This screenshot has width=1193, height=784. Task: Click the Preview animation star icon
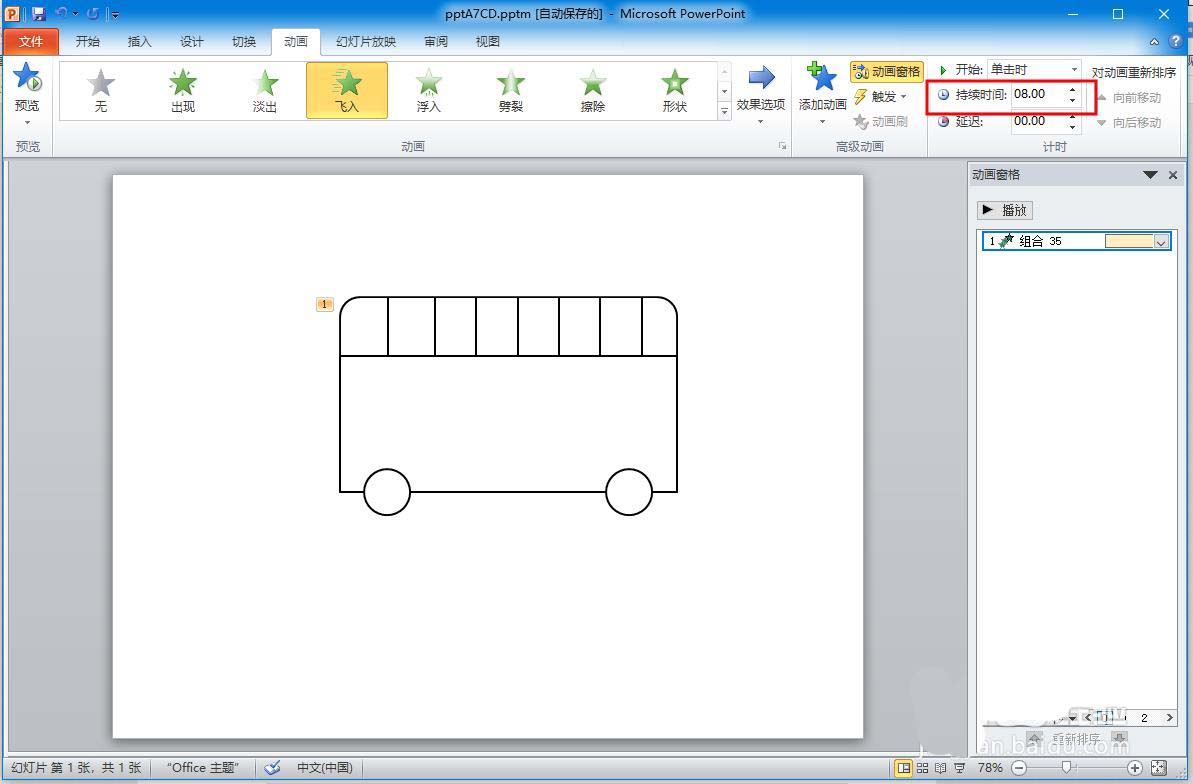(27, 77)
